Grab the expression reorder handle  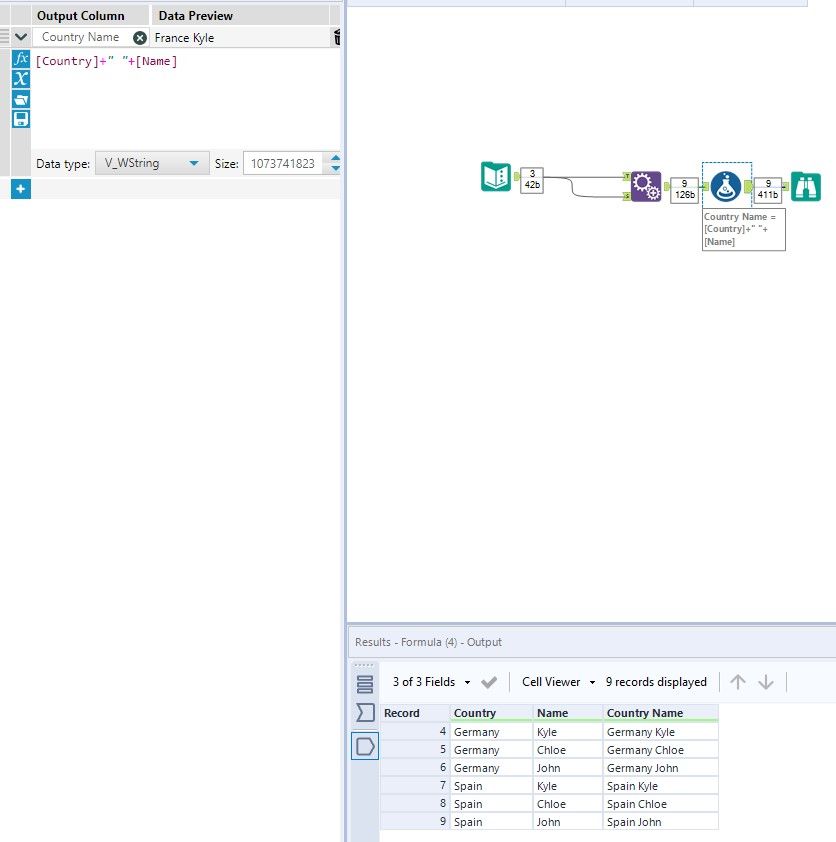(x=4, y=37)
